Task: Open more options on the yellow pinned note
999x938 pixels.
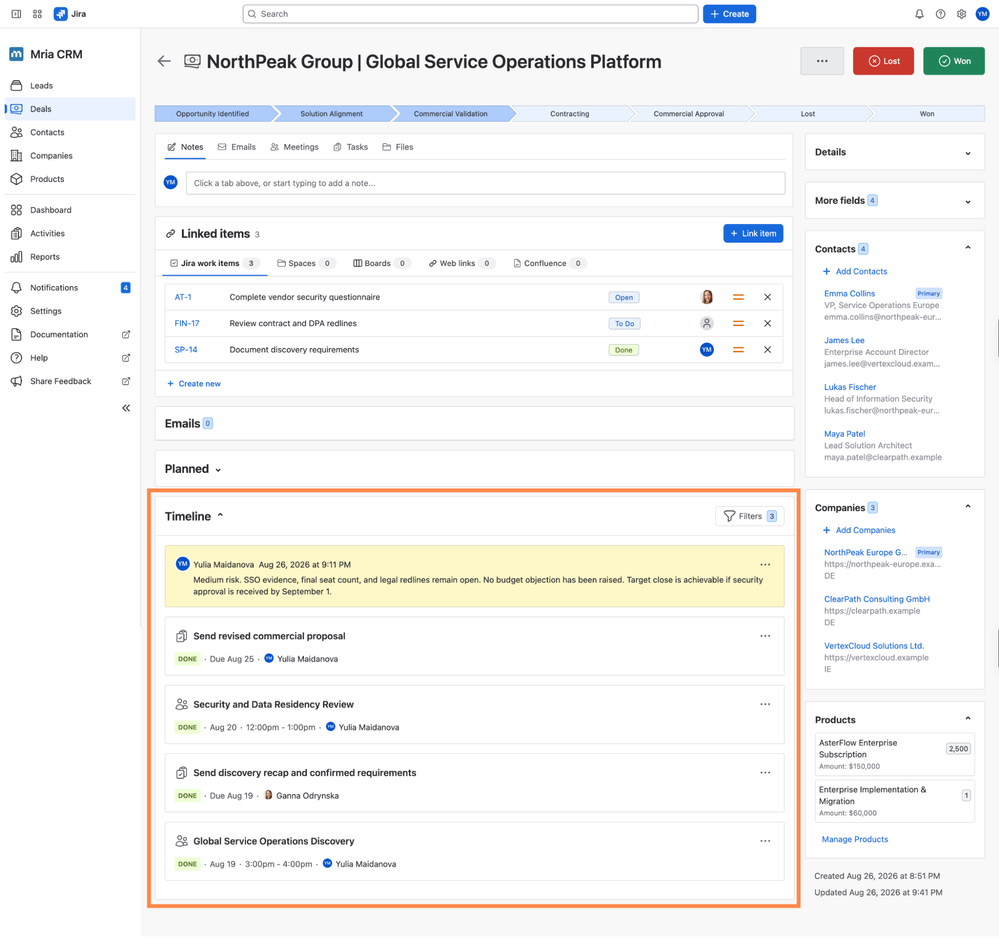Action: (x=765, y=565)
